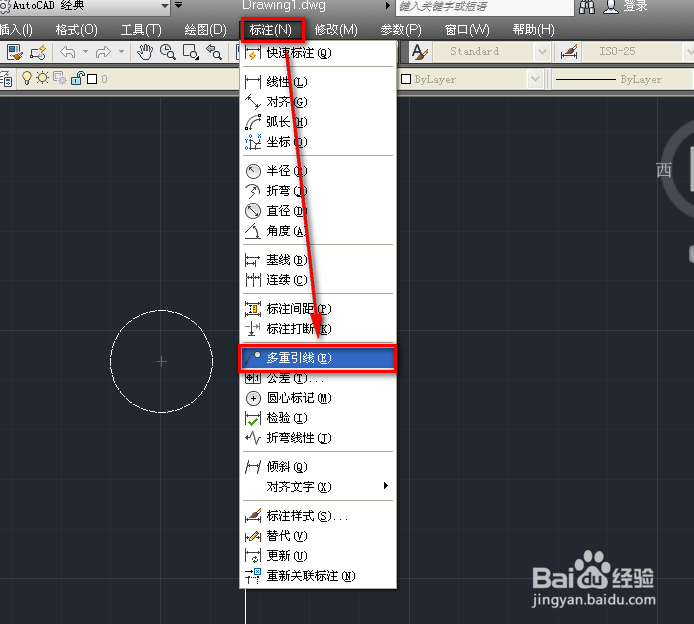Open layer properties manager icon

(6, 79)
